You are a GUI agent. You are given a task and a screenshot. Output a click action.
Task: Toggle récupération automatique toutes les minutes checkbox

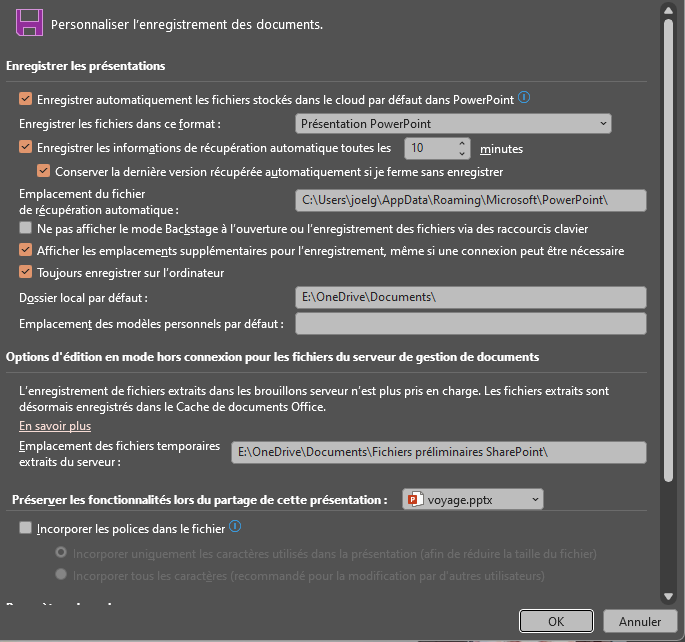[25, 147]
